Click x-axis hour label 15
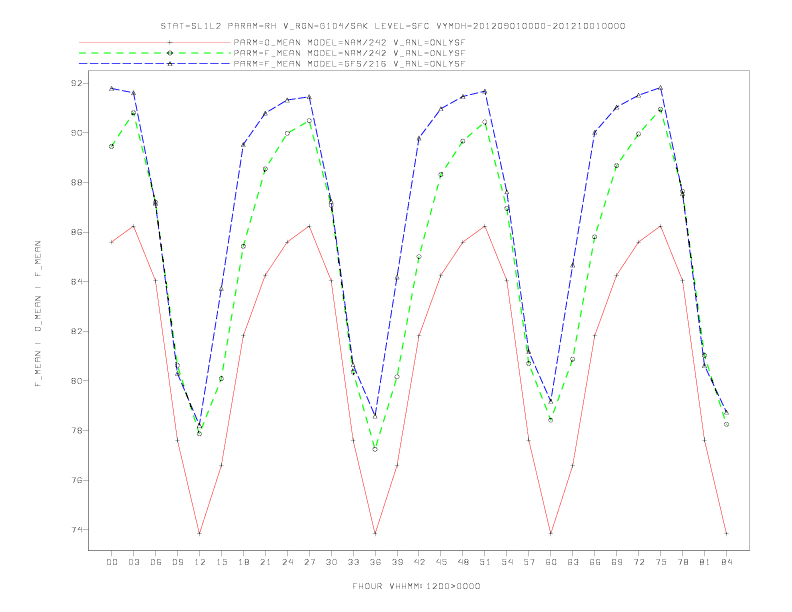This screenshot has width=792, height=612. coord(221,562)
